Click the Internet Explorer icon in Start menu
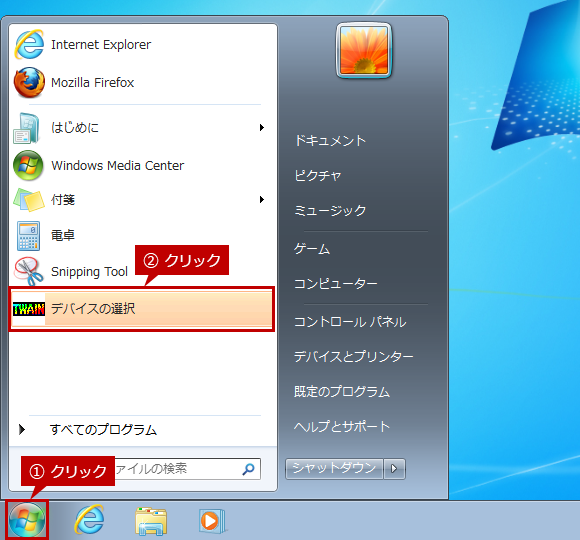 pos(29,44)
